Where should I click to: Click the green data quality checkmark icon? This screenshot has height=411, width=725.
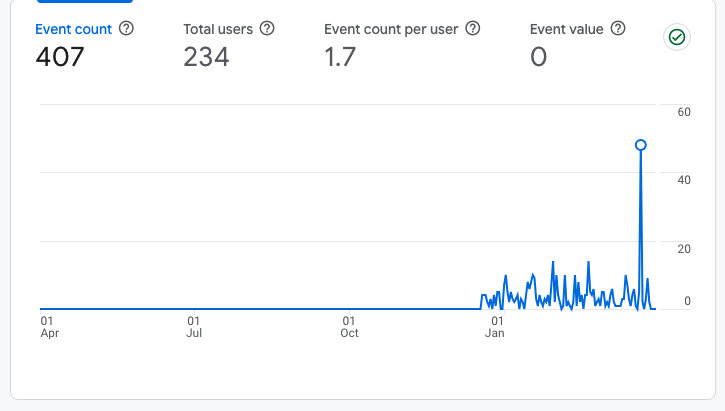(677, 37)
